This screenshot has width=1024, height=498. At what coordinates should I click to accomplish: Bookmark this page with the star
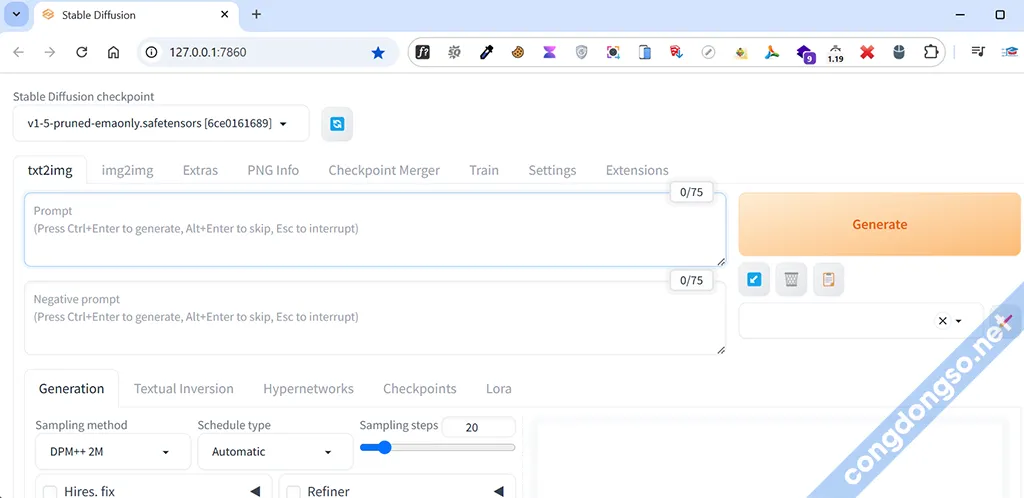point(378,53)
